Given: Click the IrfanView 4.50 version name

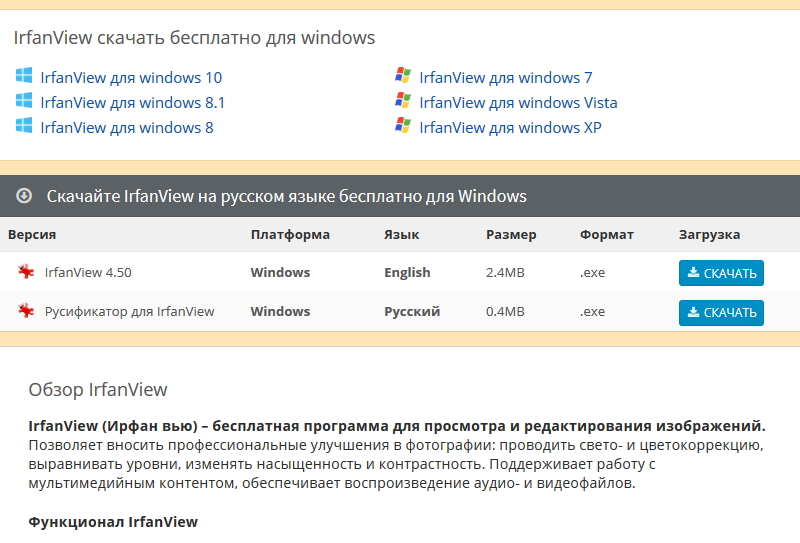Looking at the screenshot, I should tap(88, 273).
